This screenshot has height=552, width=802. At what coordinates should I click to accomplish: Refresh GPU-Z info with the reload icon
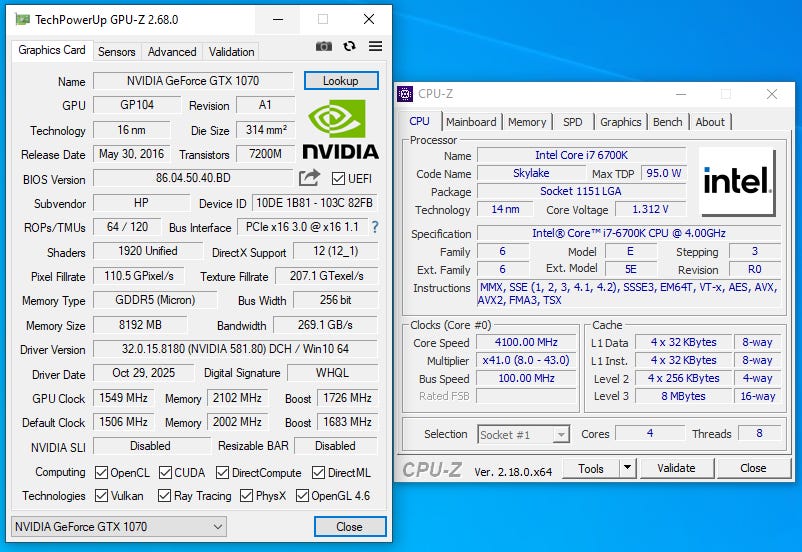point(349,47)
